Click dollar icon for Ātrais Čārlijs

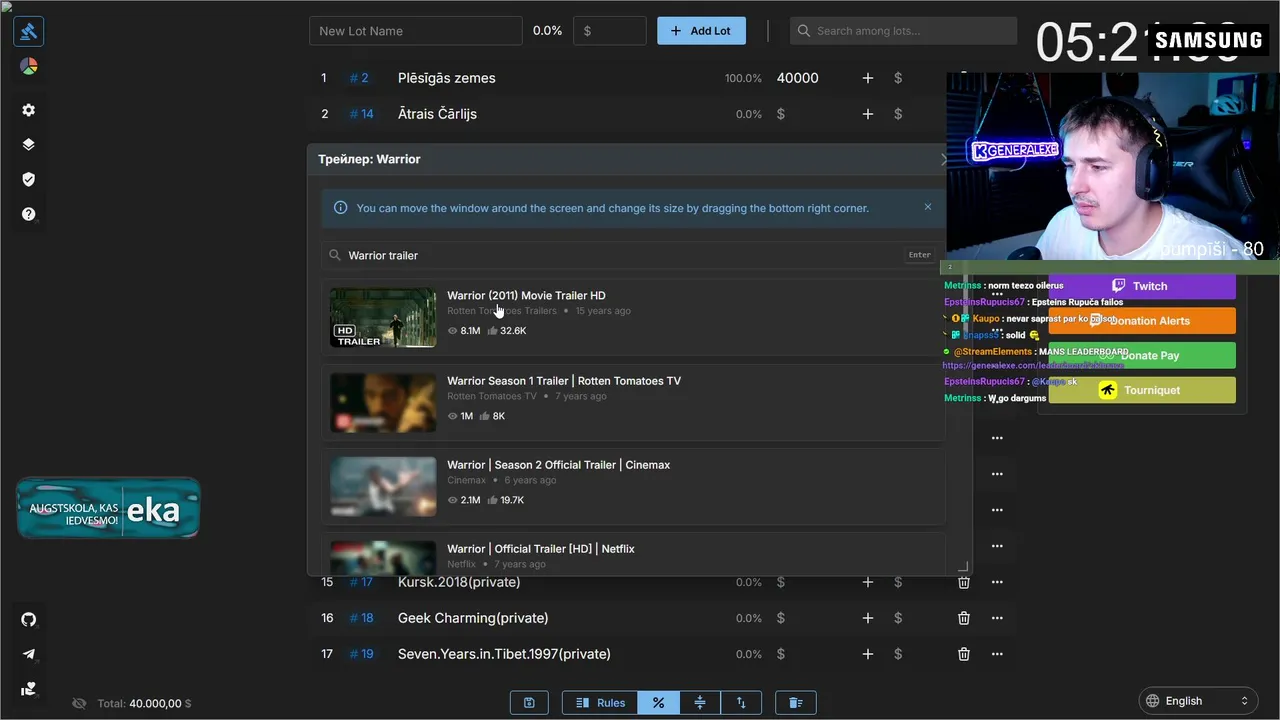(898, 114)
